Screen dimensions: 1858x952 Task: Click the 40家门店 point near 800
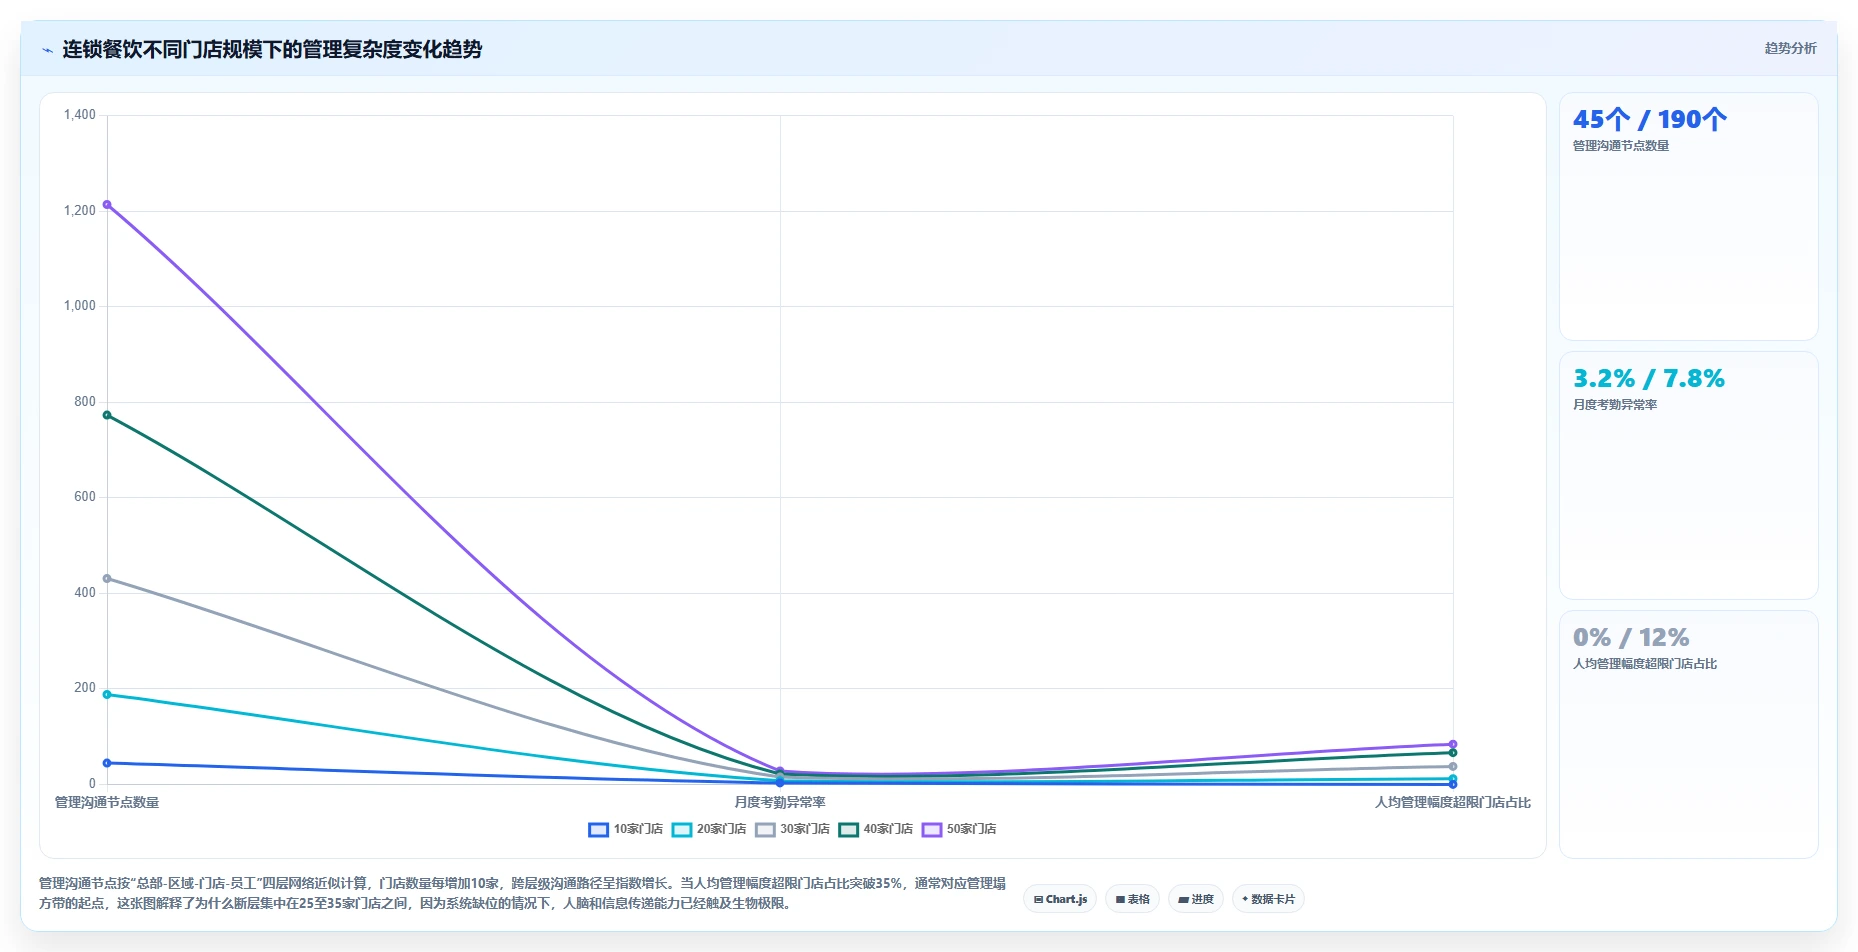click(107, 415)
